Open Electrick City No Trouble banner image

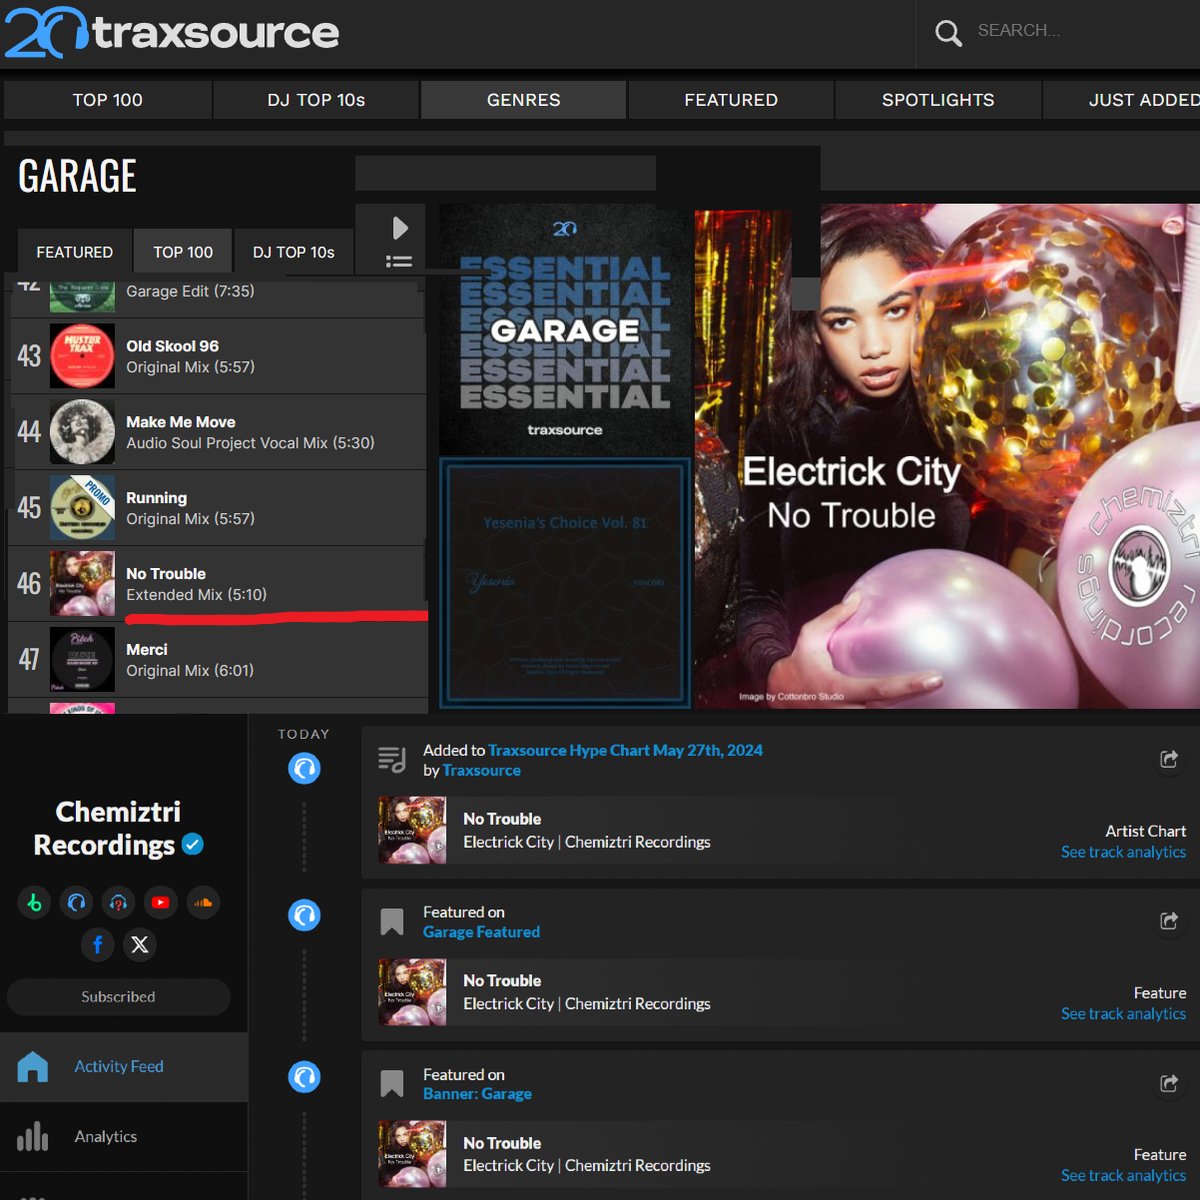947,457
